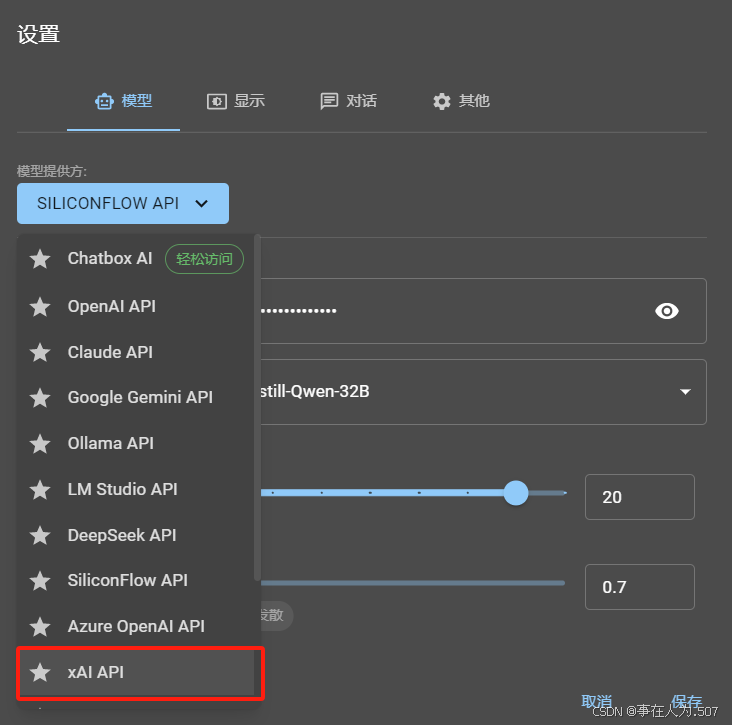The image size is (732, 725).
Task: Click the display icon beside 显示
Action: click(217, 101)
